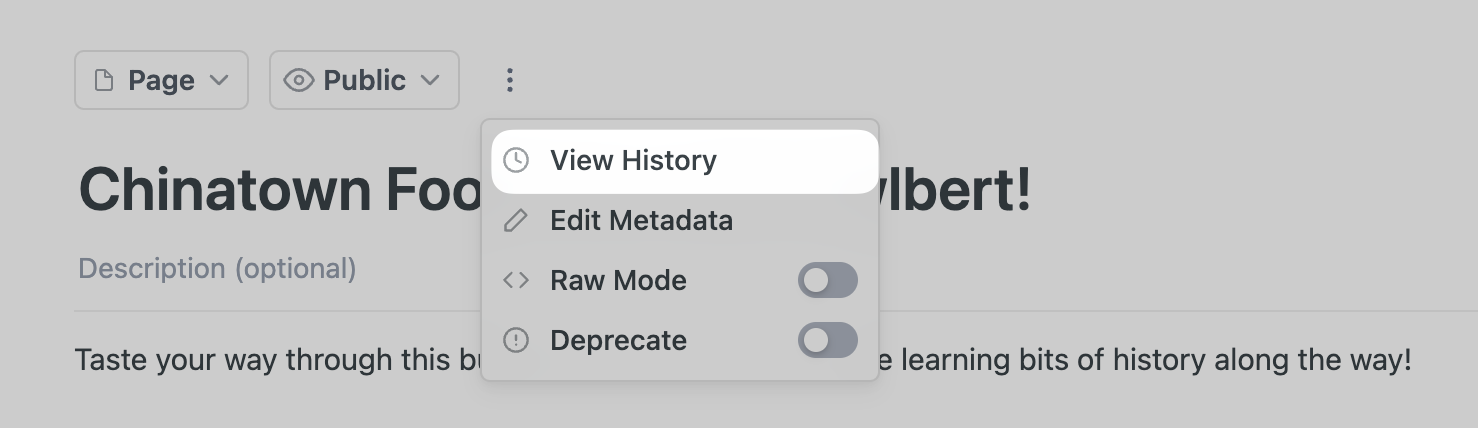Enable the Raw Mode toggle switch
Screen dimensions: 1478x428
click(827, 280)
